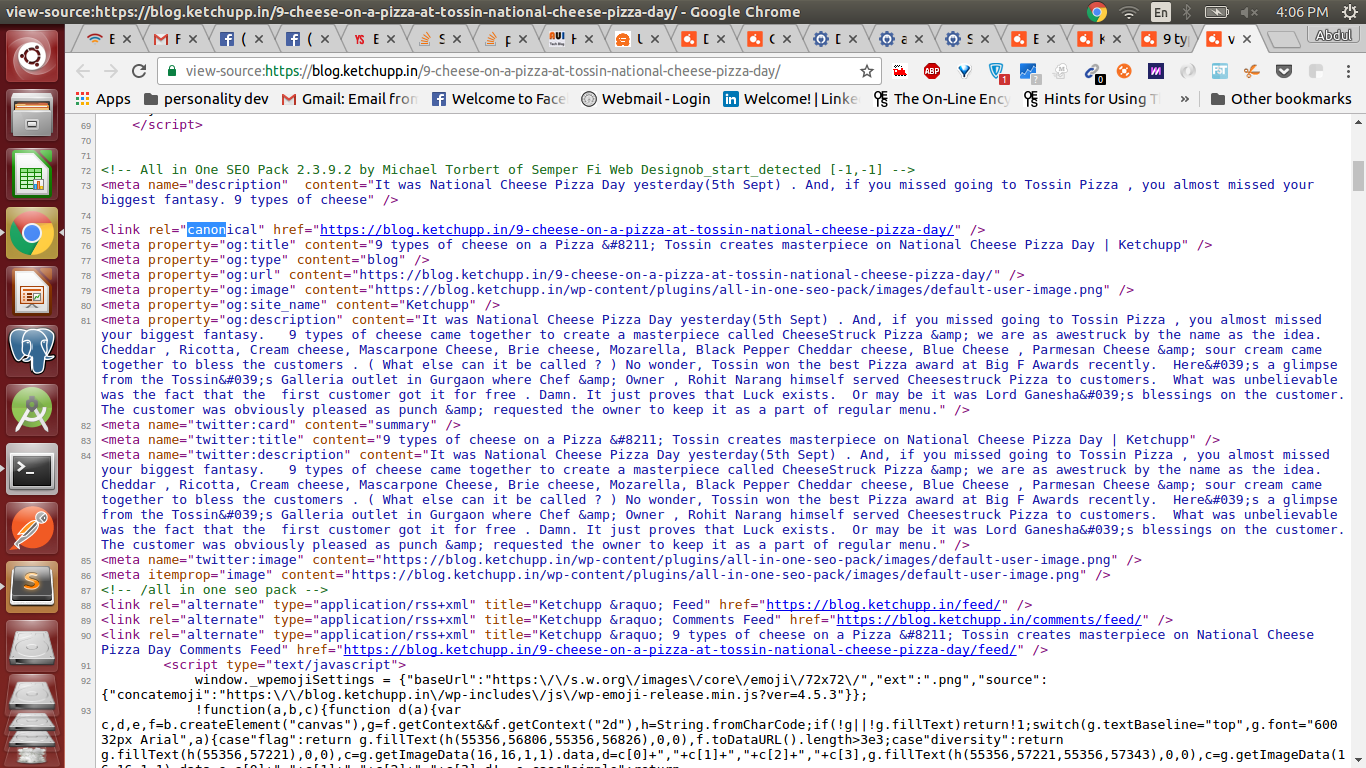Screen dimensions: 1366x768
Task: Open The On-Line Ency bookmark
Action: tap(942, 99)
